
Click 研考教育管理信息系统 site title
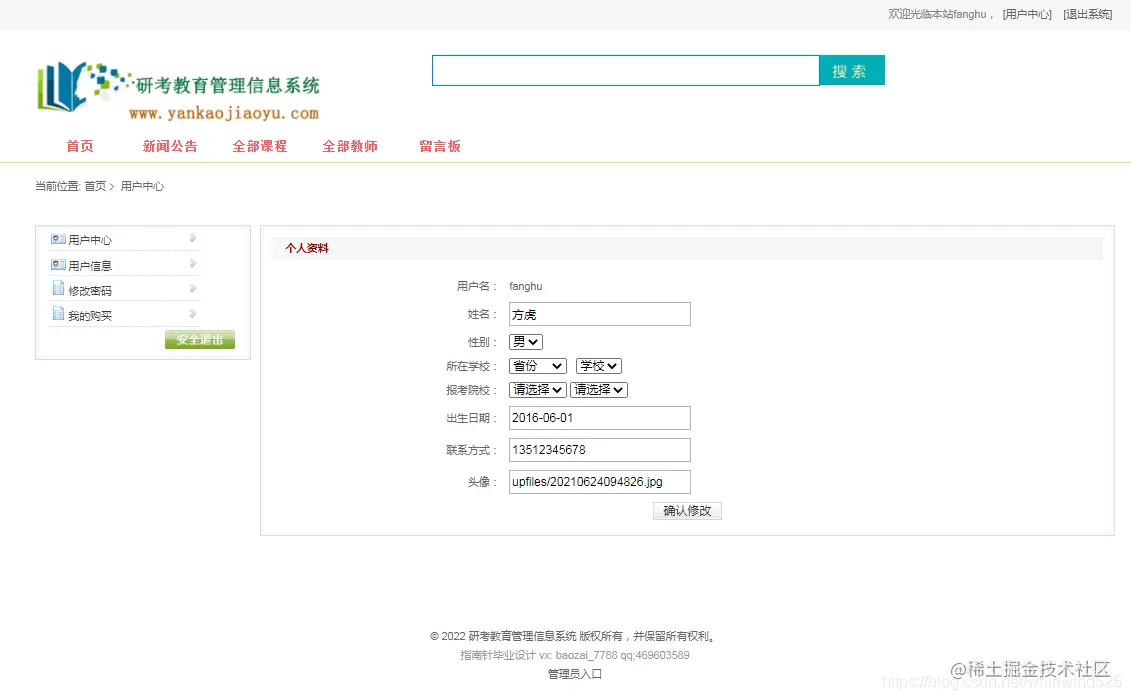(x=228, y=85)
